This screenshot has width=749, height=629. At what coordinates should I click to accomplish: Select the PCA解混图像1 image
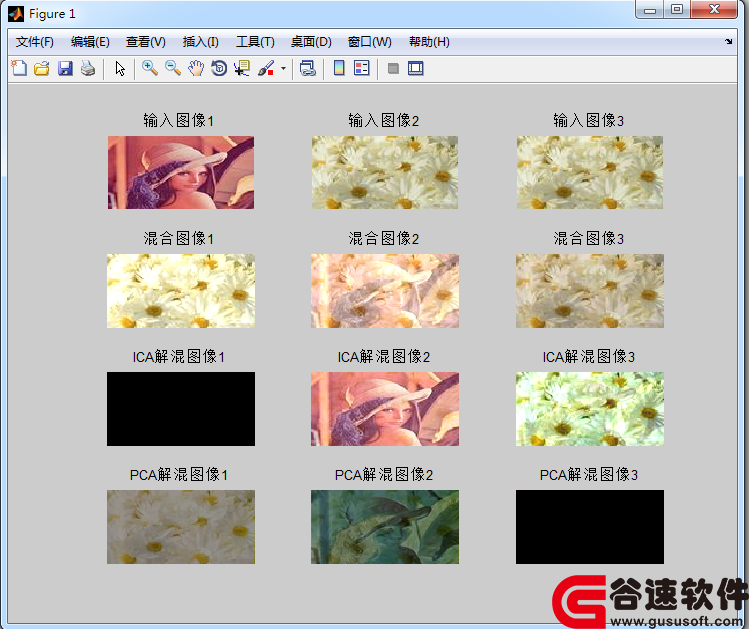181,527
